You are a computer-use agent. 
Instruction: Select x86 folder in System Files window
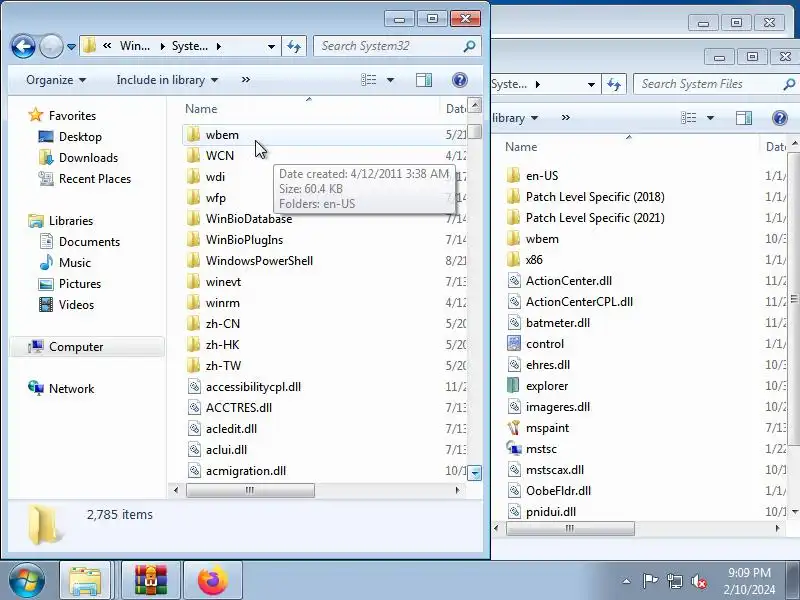[534, 259]
